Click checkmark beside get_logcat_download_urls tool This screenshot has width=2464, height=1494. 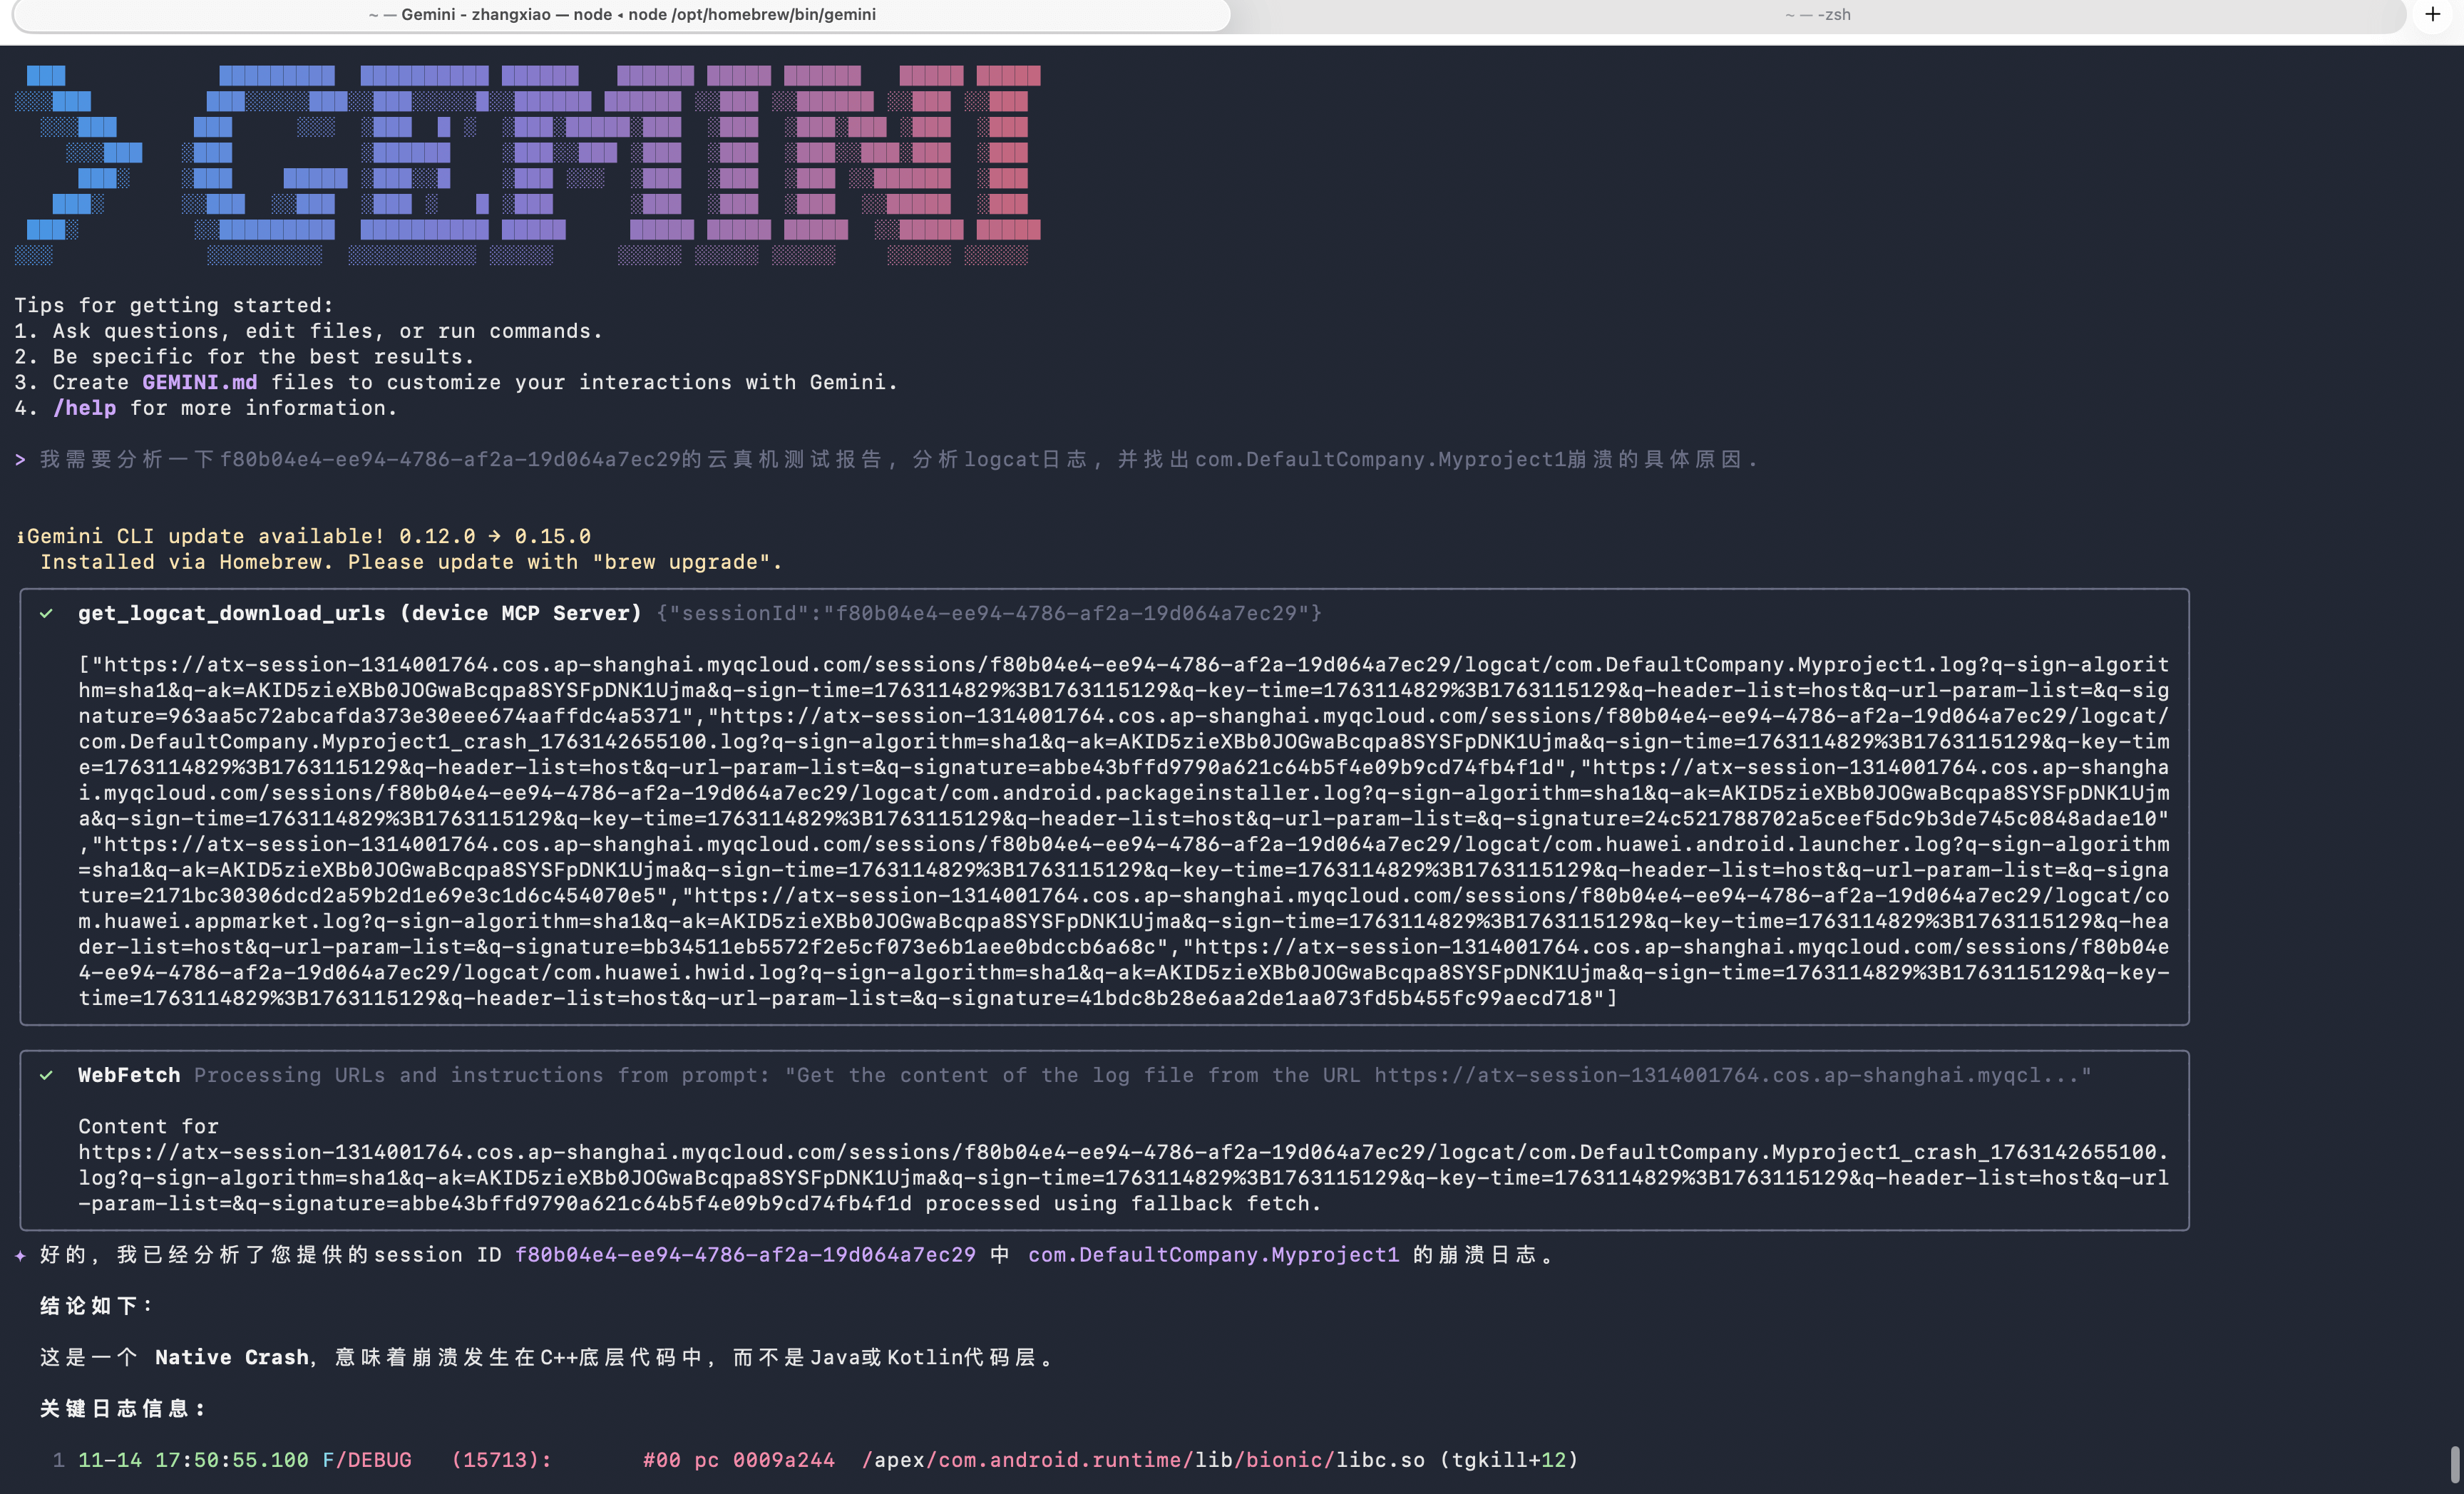(x=46, y=613)
